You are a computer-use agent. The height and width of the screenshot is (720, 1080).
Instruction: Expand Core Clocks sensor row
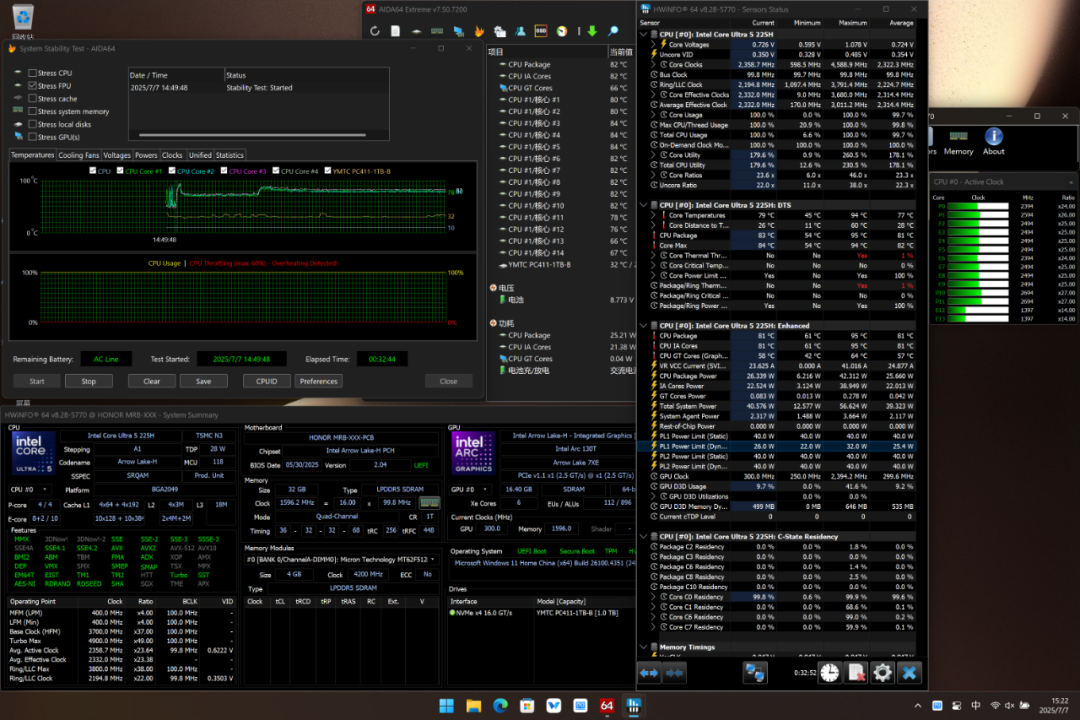[654, 65]
